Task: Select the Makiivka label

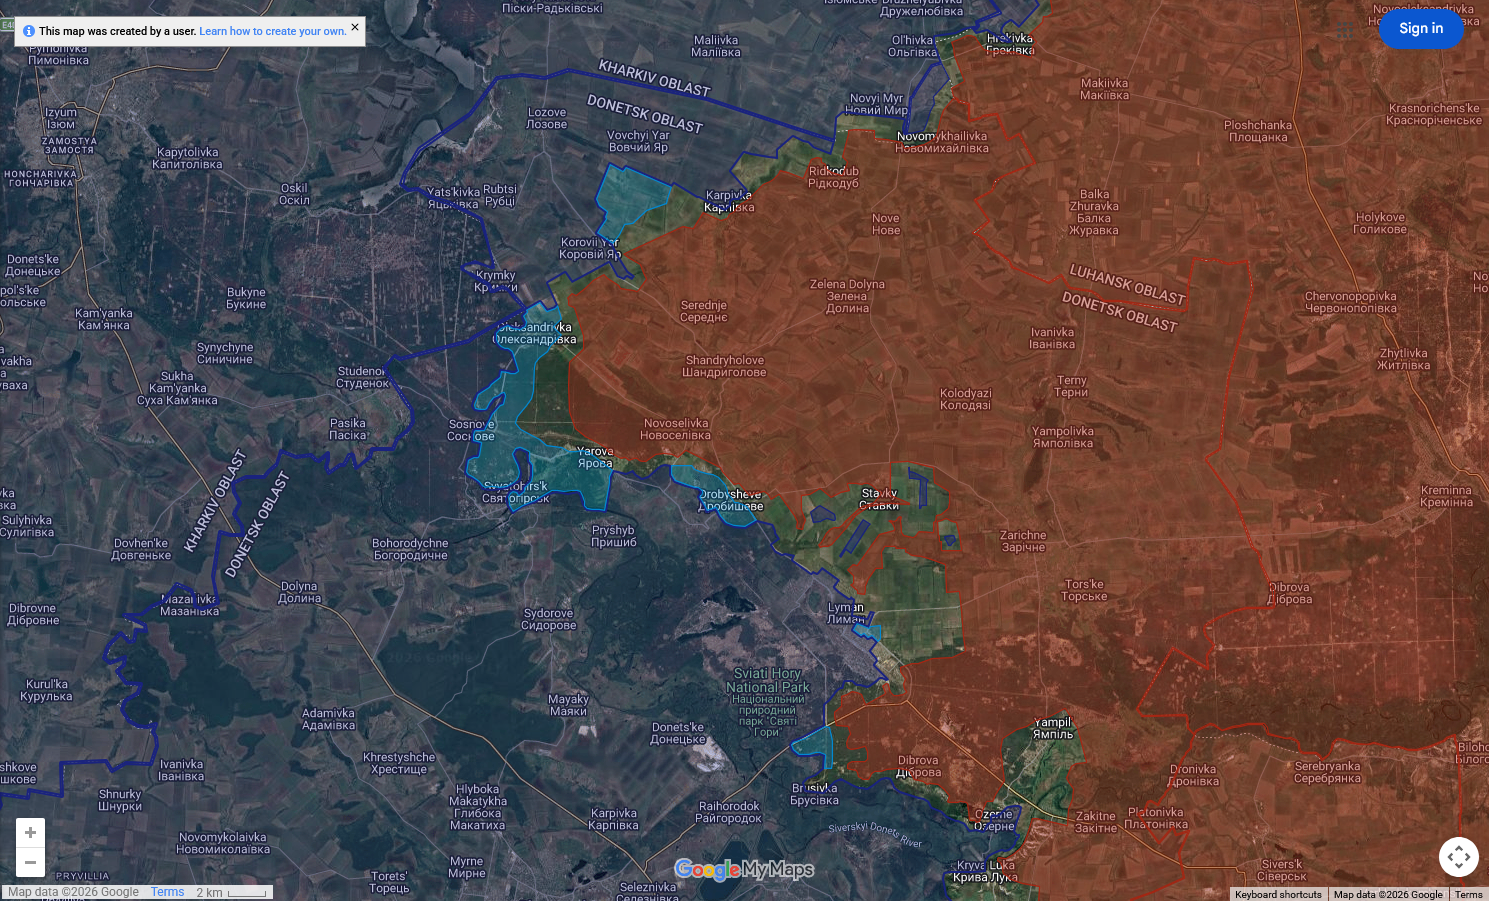Action: click(1104, 89)
